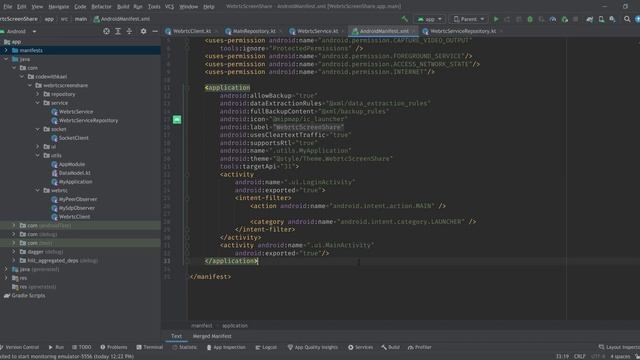This screenshot has width=640, height=360.
Task: Select the Text manifest view tab
Action: pyautogui.click(x=176, y=336)
